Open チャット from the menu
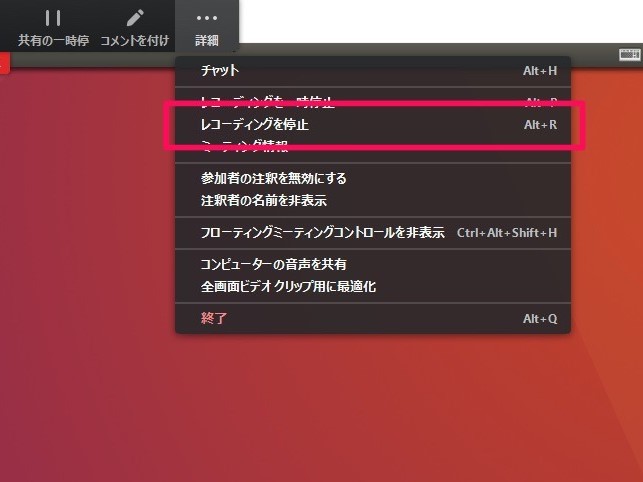This screenshot has width=643, height=482. pos(373,71)
